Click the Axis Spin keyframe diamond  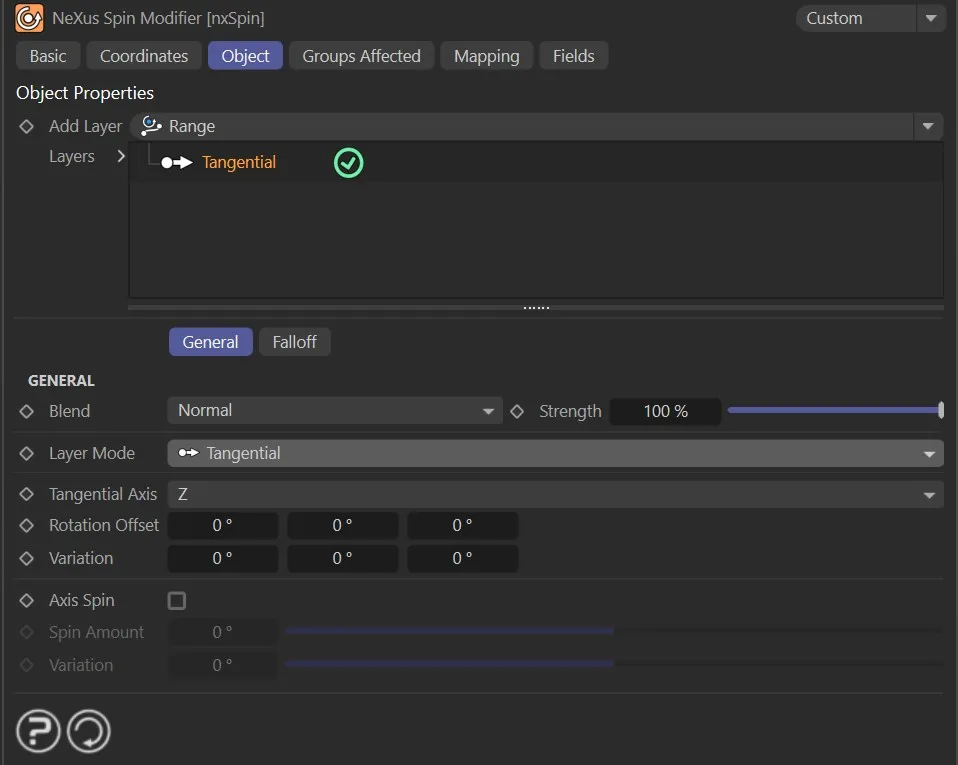click(x=27, y=601)
